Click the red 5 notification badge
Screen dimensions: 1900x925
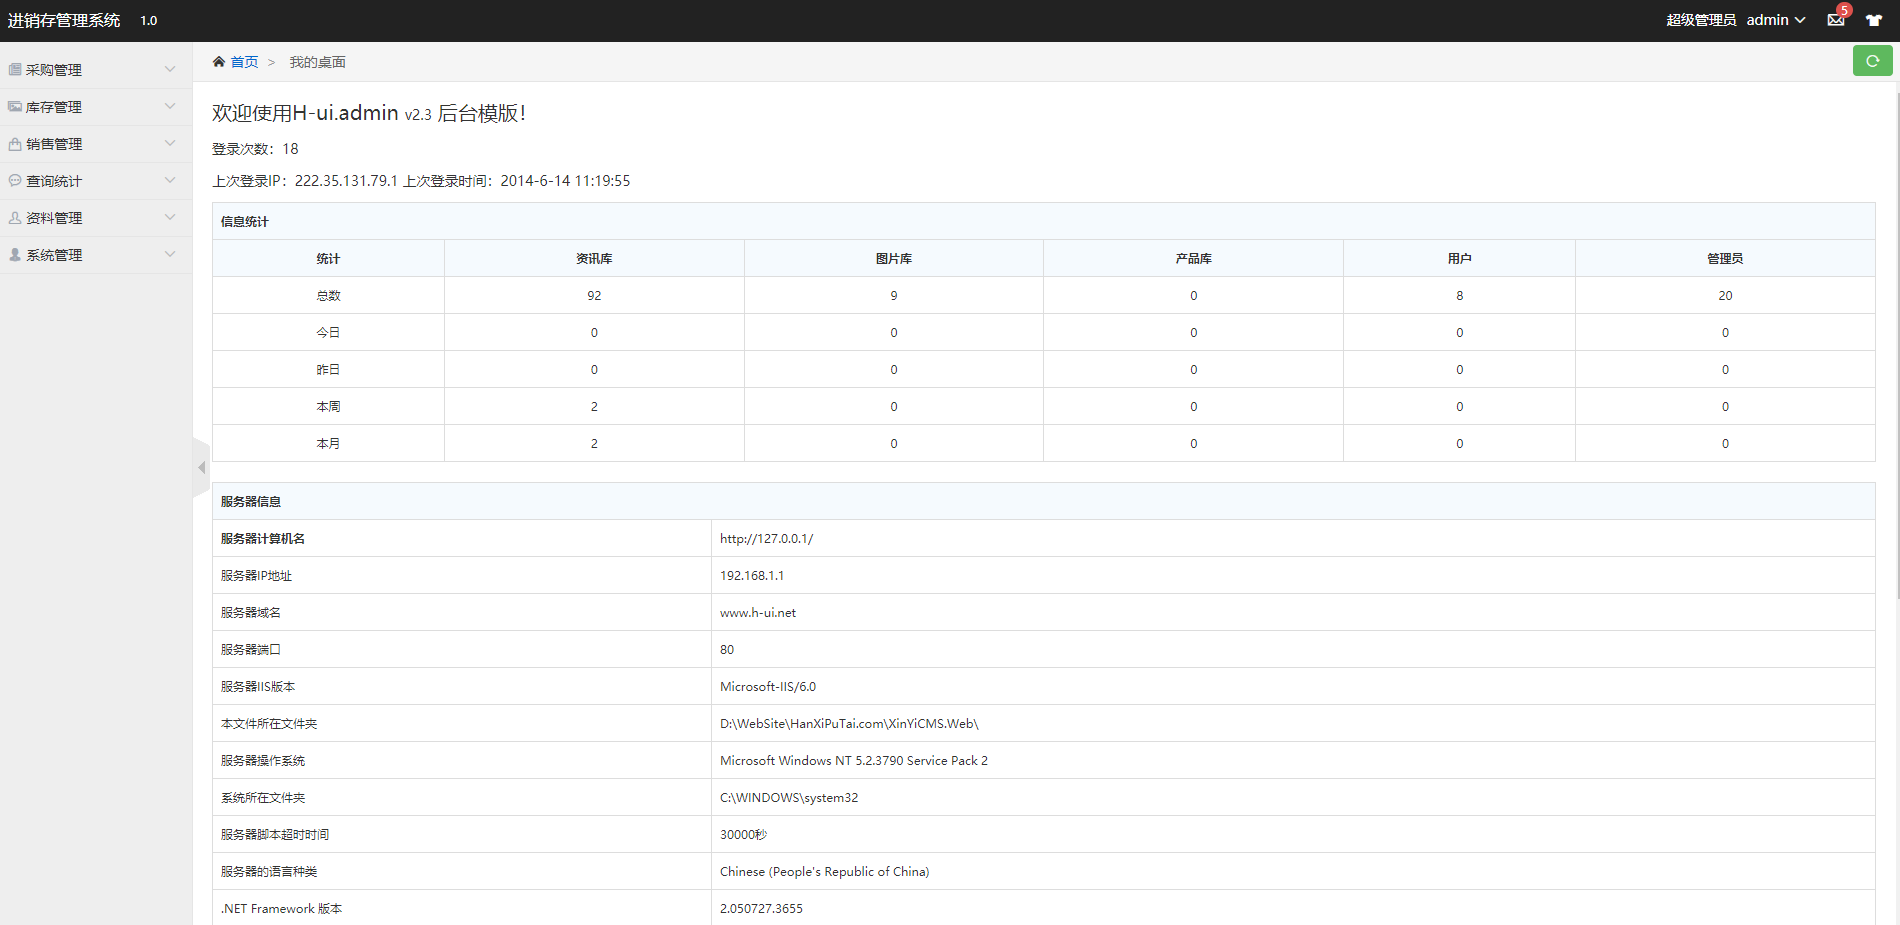[1844, 10]
